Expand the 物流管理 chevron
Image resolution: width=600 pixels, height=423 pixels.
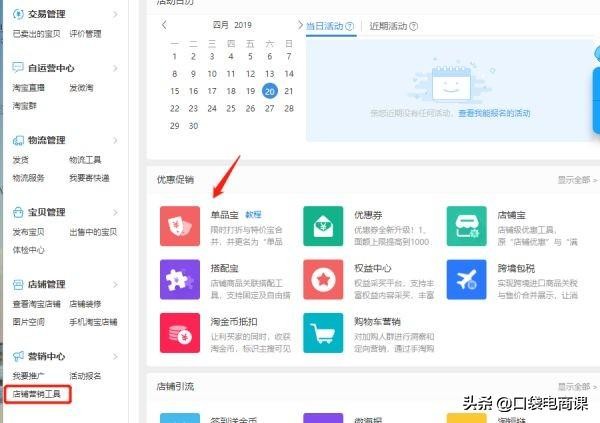point(116,140)
